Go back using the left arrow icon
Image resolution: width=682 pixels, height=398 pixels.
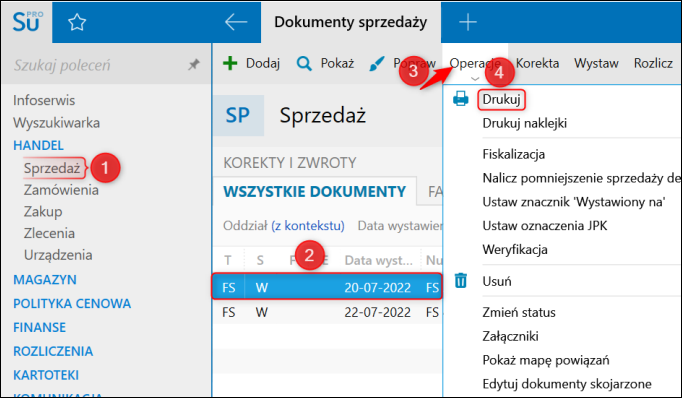click(236, 22)
